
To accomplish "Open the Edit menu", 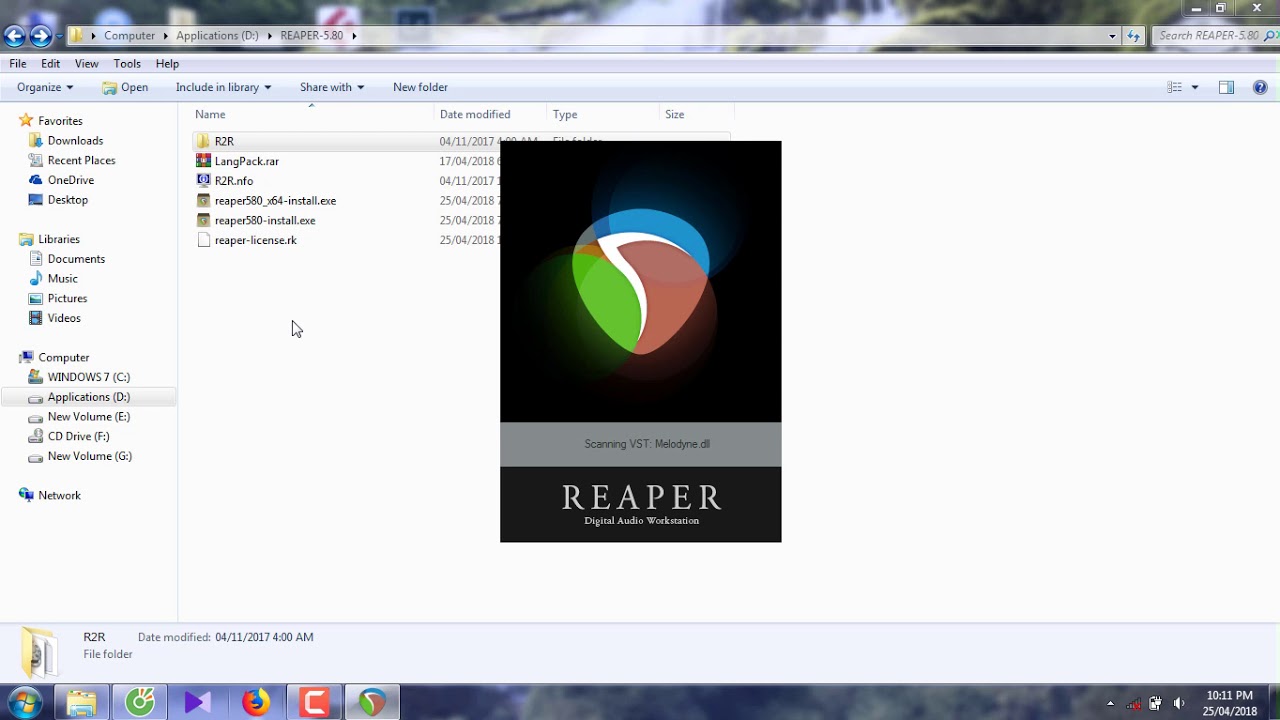I will (x=51, y=63).
